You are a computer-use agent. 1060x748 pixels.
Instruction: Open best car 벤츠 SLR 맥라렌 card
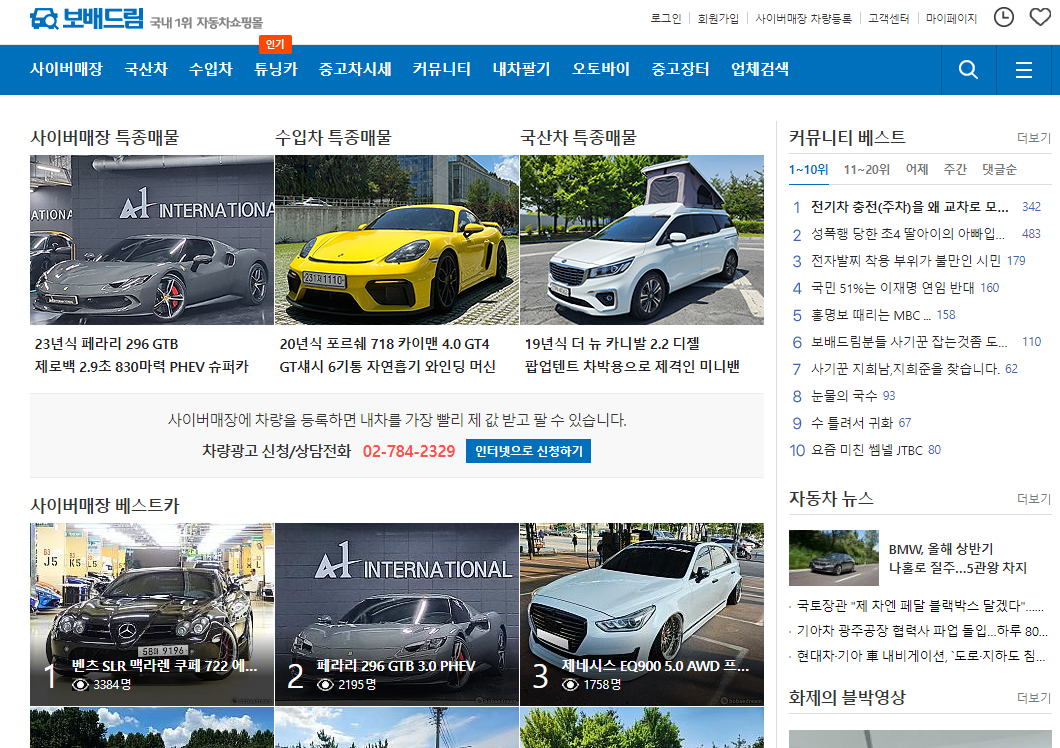[152, 614]
